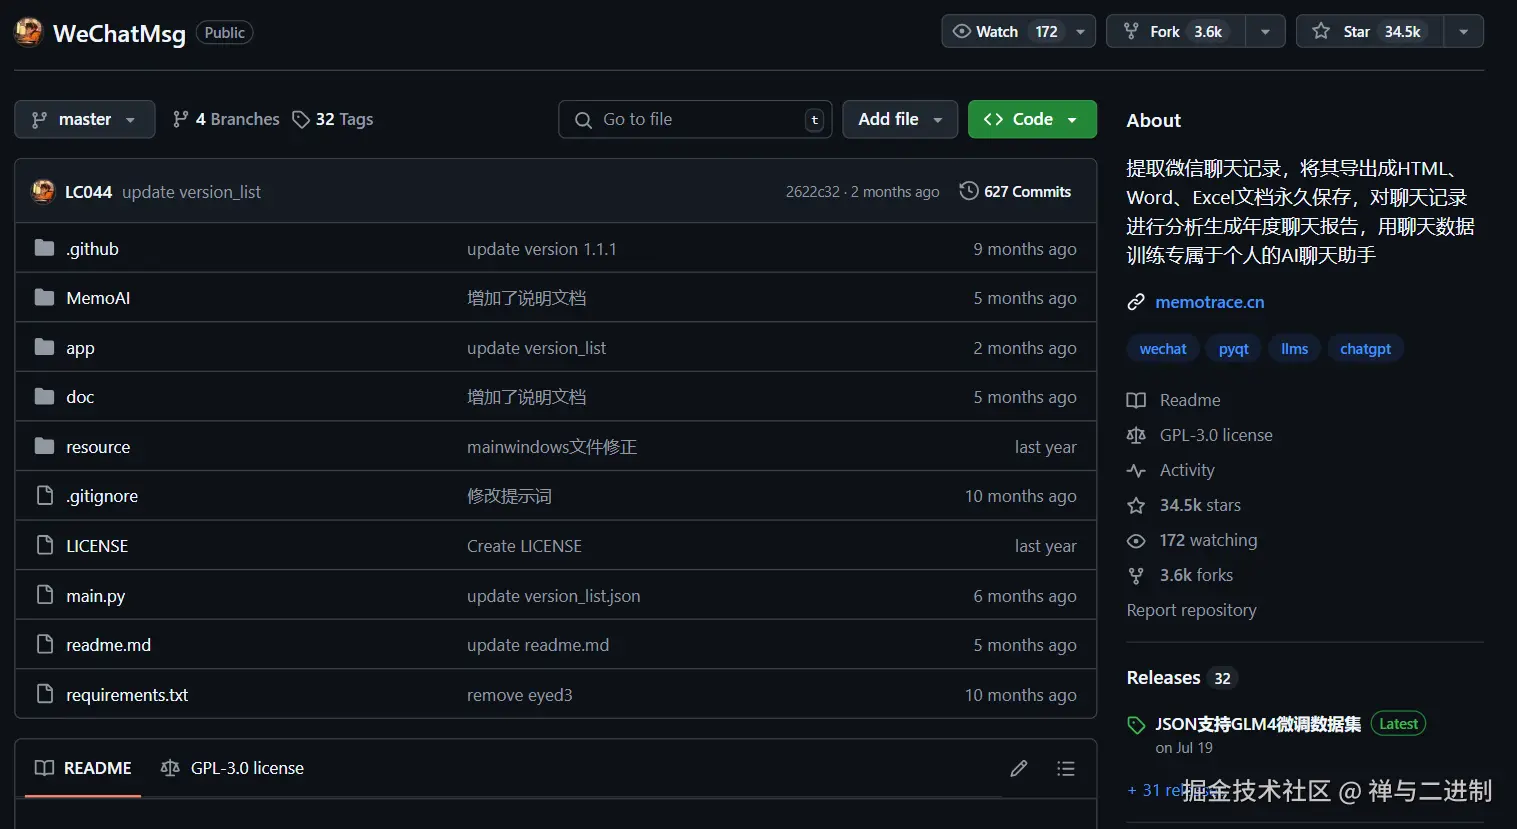
Task: Open the star lists dropdown arrow
Action: pos(1464,31)
